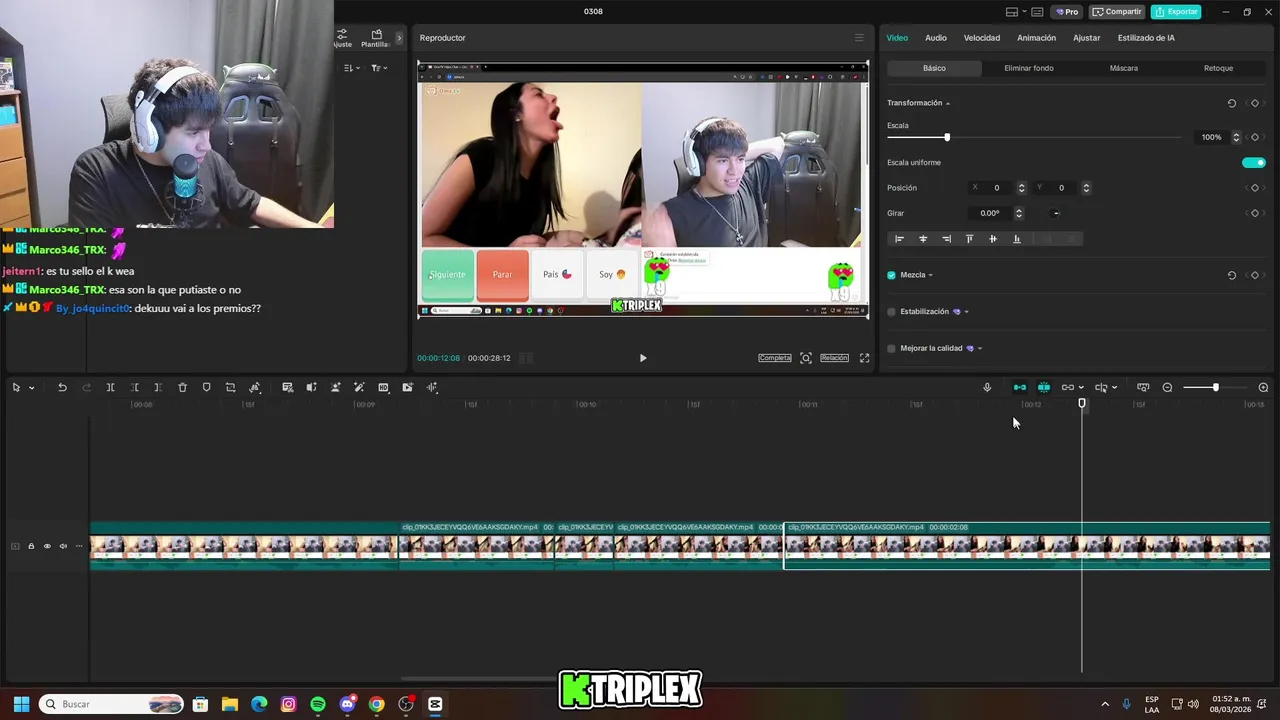This screenshot has height=720, width=1280.
Task: Select the Máscara sub-tab
Action: pos(1123,68)
